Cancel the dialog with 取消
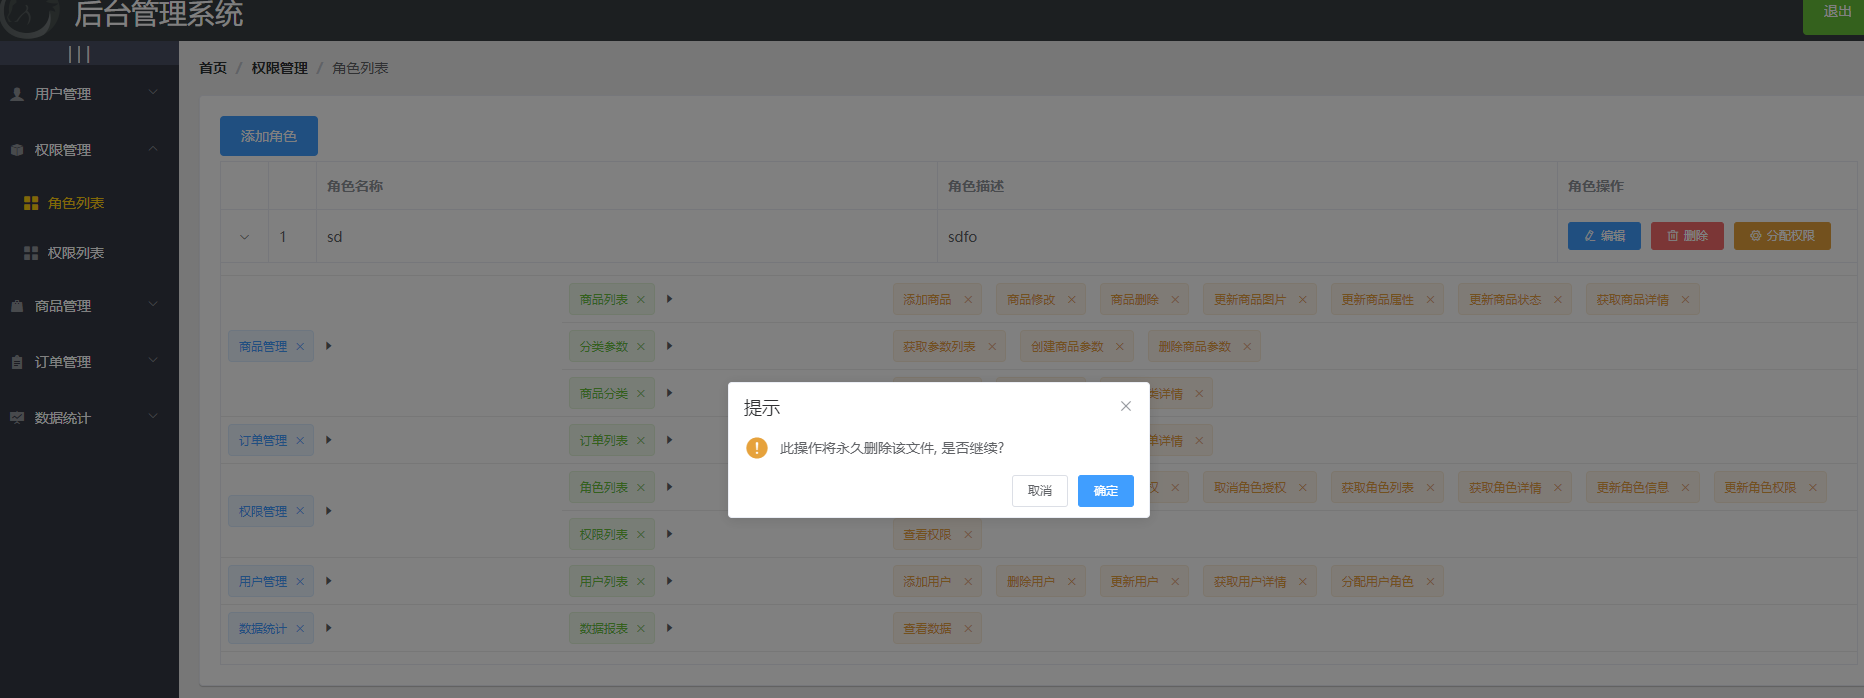Screen dimensions: 1864x698 (x=1040, y=491)
